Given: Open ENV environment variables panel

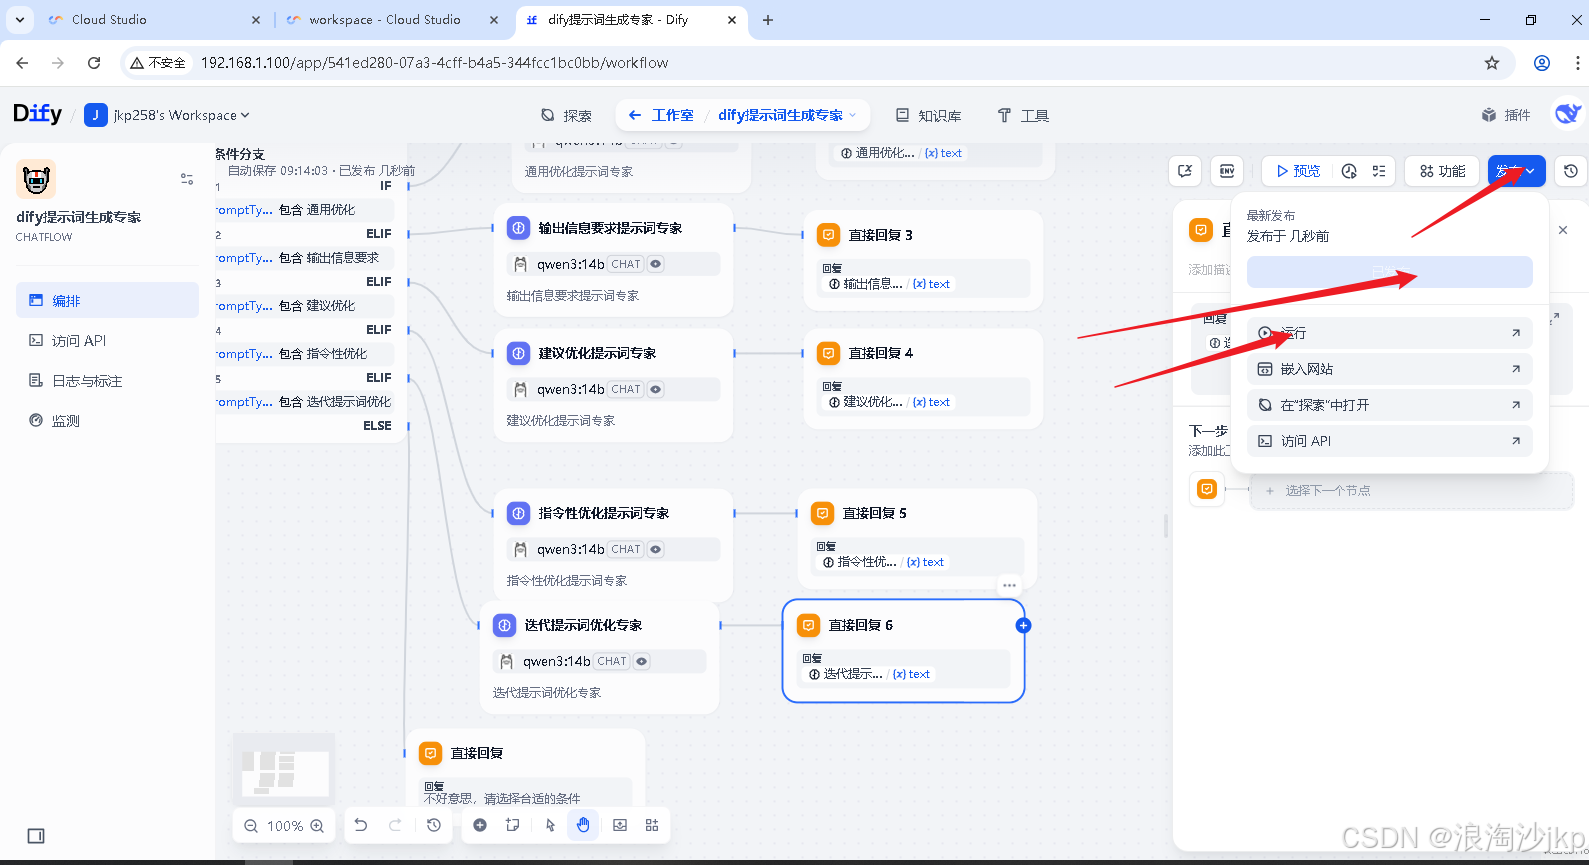Looking at the screenshot, I should (x=1227, y=171).
